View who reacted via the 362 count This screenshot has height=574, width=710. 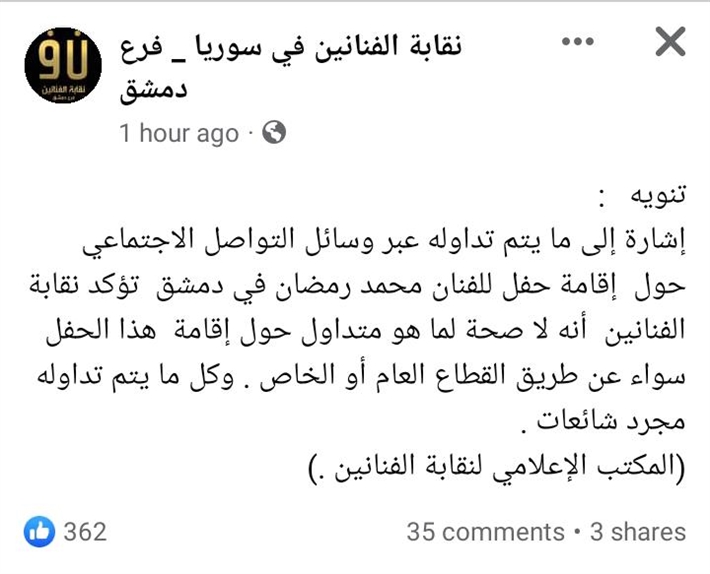(85, 532)
